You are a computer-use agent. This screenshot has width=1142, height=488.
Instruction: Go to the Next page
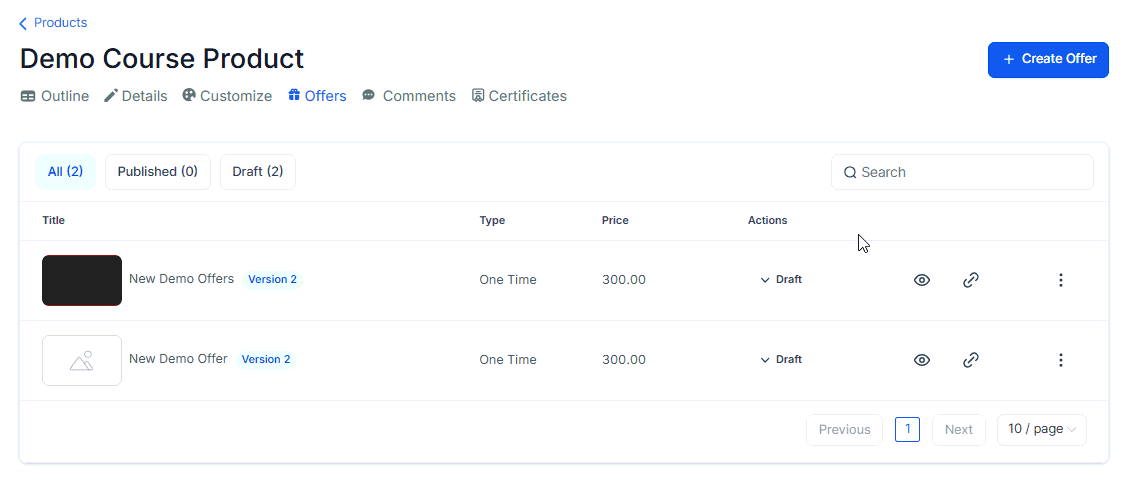coord(958,429)
